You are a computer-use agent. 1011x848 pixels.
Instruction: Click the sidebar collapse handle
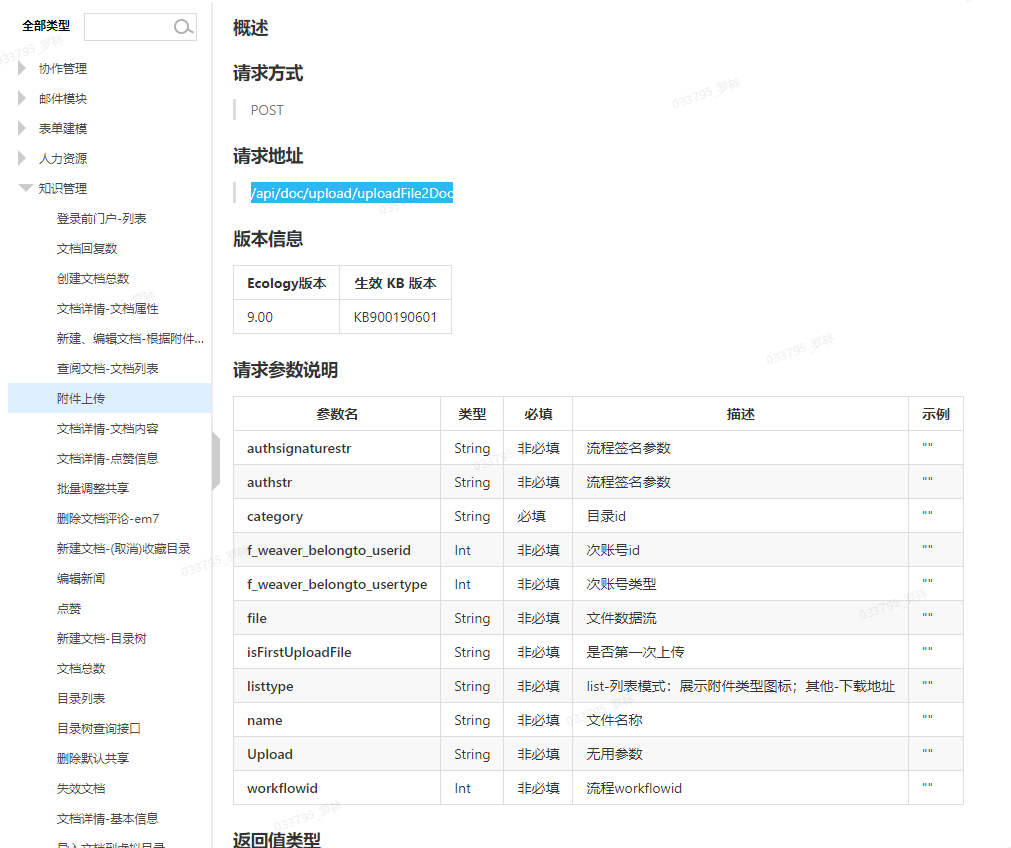point(216,461)
